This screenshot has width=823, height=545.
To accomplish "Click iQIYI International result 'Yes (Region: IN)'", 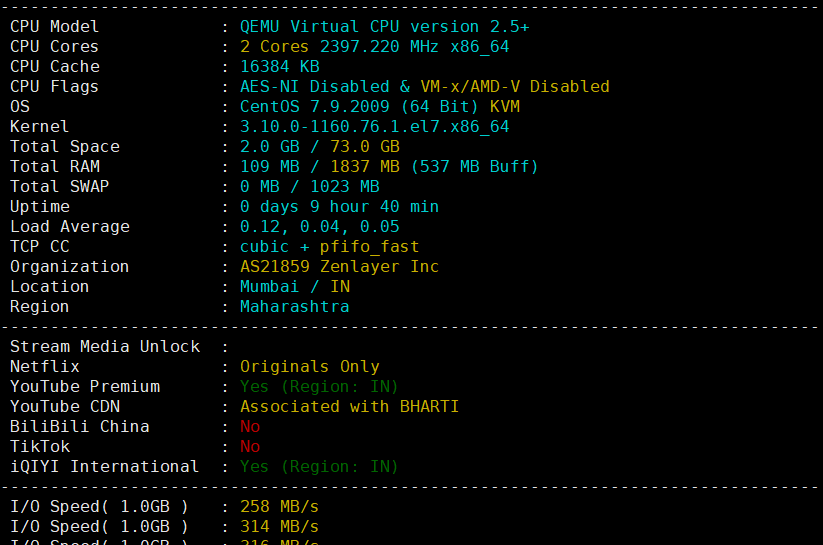I will pyautogui.click(x=319, y=466).
